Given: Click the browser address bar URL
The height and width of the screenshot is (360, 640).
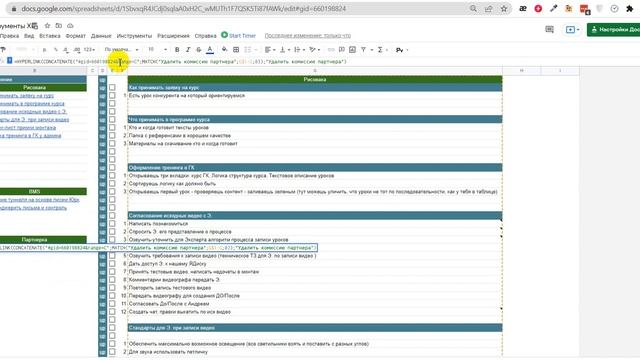Looking at the screenshot, I should tap(184, 9).
